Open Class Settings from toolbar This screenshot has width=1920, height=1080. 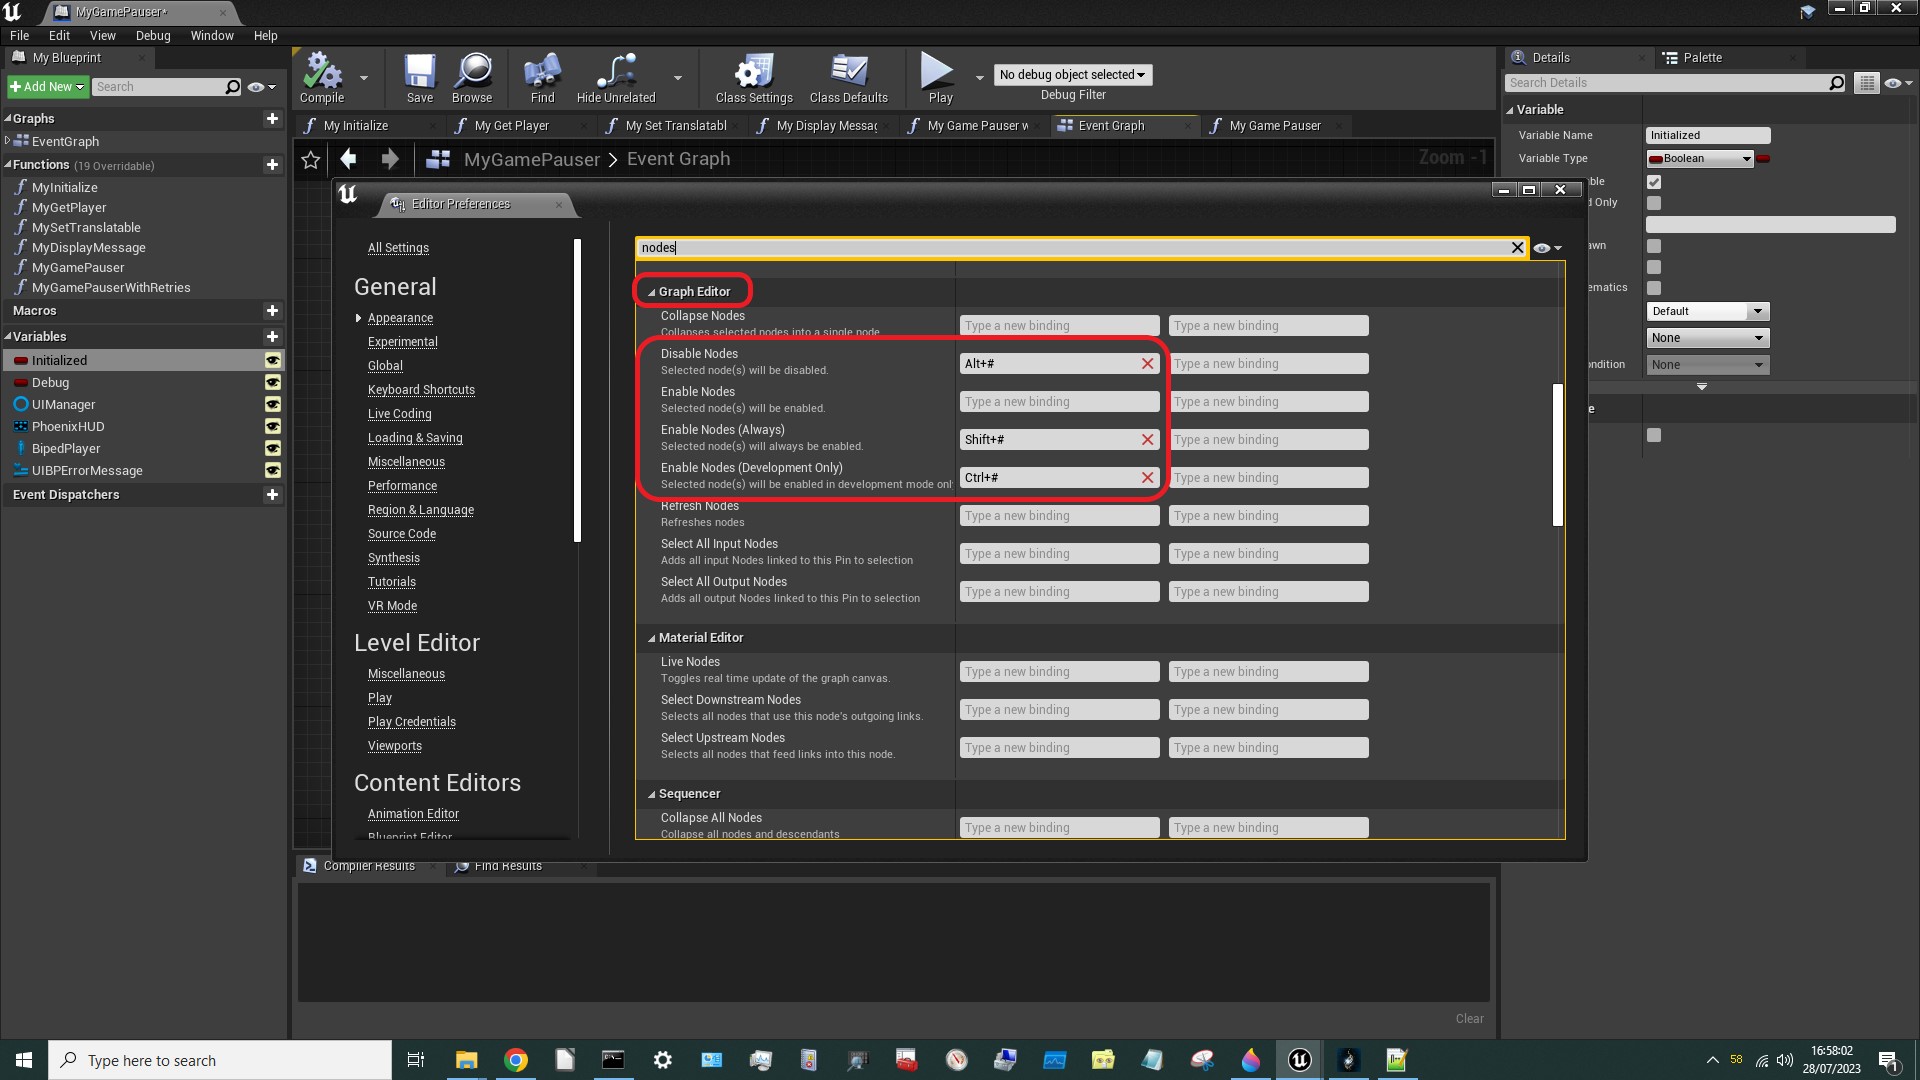pyautogui.click(x=754, y=78)
